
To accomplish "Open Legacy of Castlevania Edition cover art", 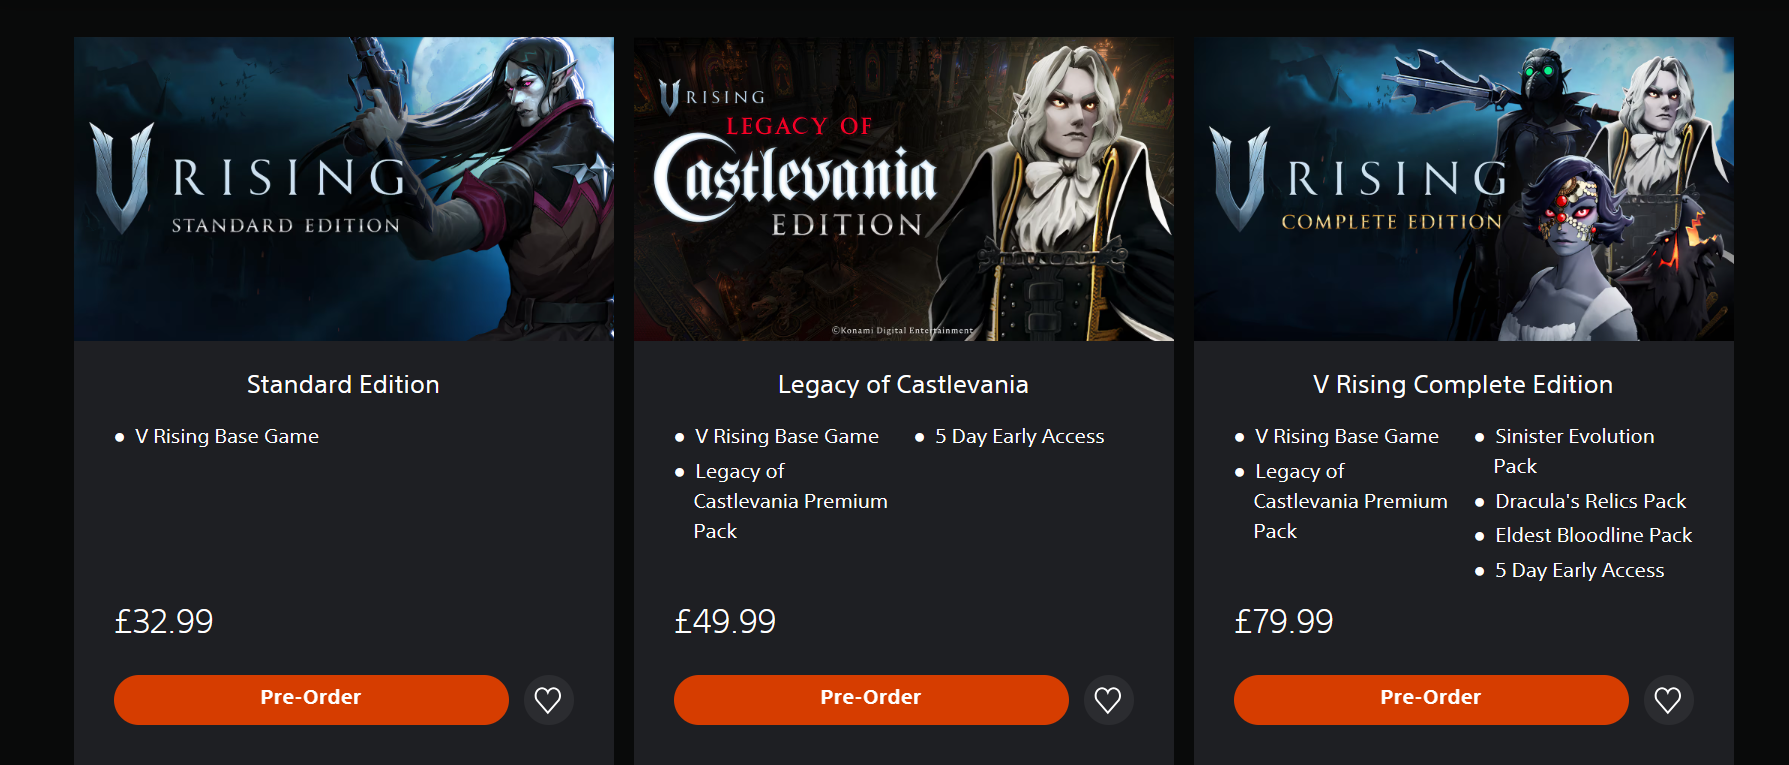I will [x=904, y=189].
